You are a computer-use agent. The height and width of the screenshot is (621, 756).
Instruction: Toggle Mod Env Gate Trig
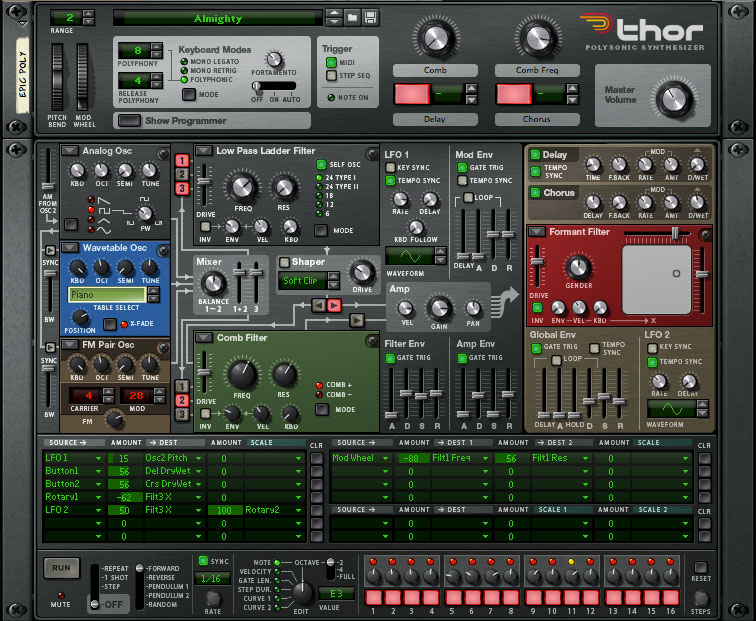[x=462, y=167]
